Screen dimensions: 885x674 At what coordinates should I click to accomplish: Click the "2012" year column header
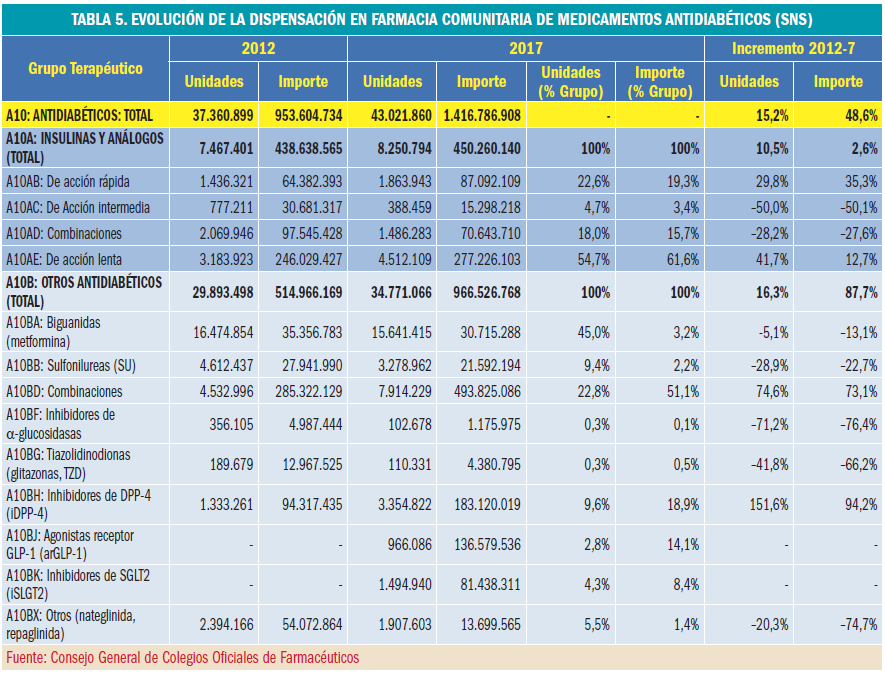click(x=258, y=48)
